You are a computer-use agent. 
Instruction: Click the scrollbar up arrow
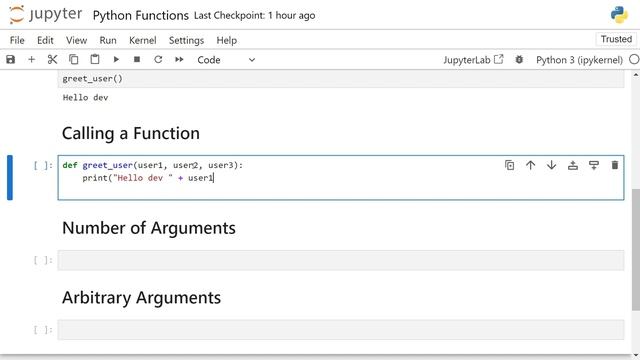(x=636, y=75)
